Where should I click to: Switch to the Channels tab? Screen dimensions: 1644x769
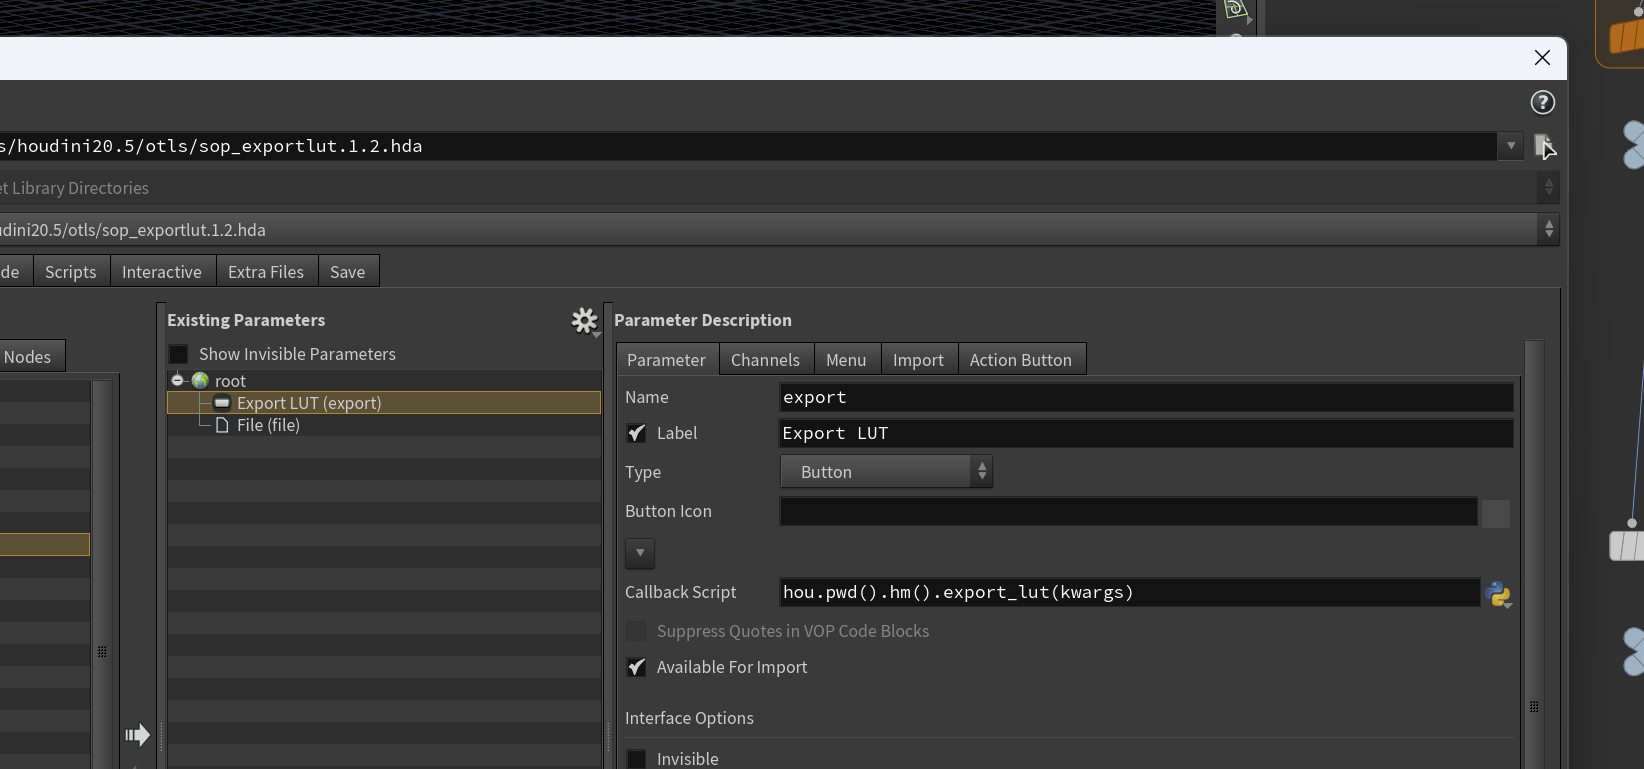[x=765, y=360]
